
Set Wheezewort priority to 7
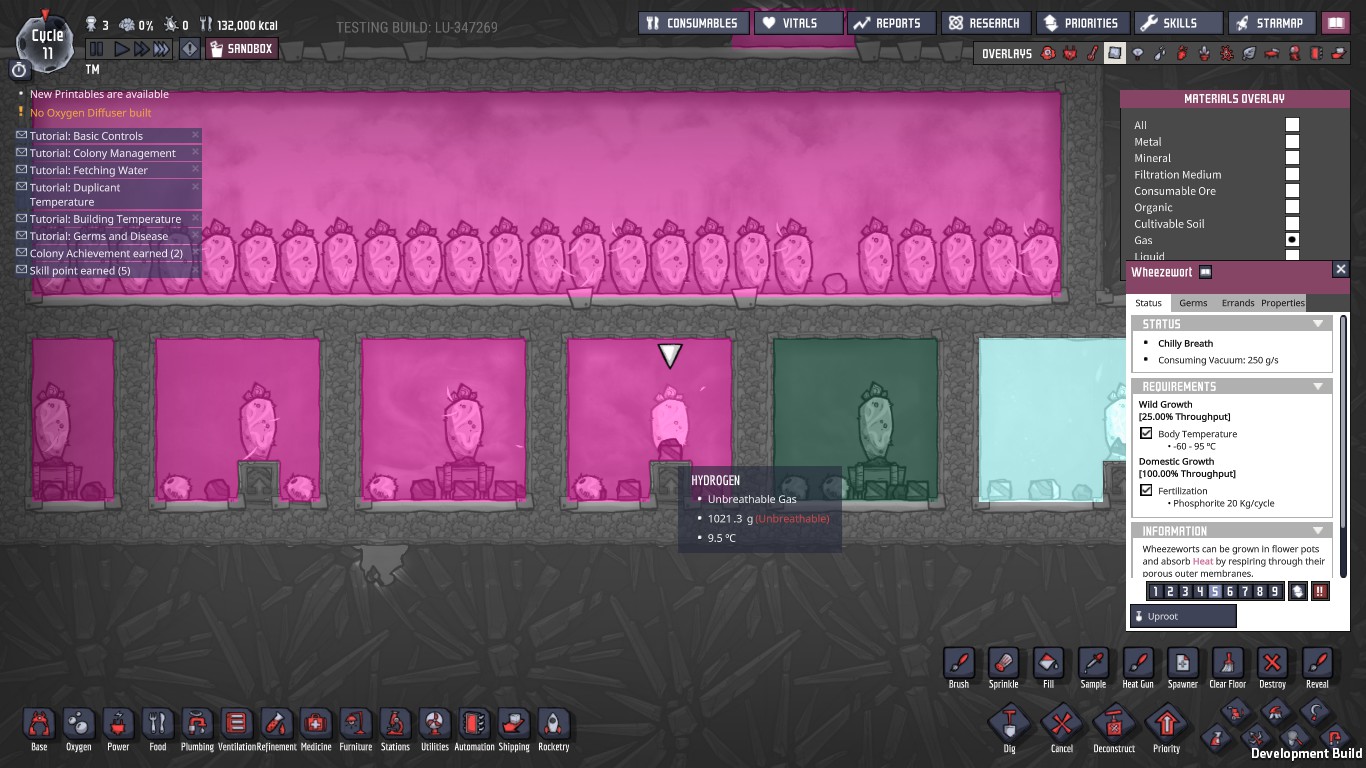1245,591
